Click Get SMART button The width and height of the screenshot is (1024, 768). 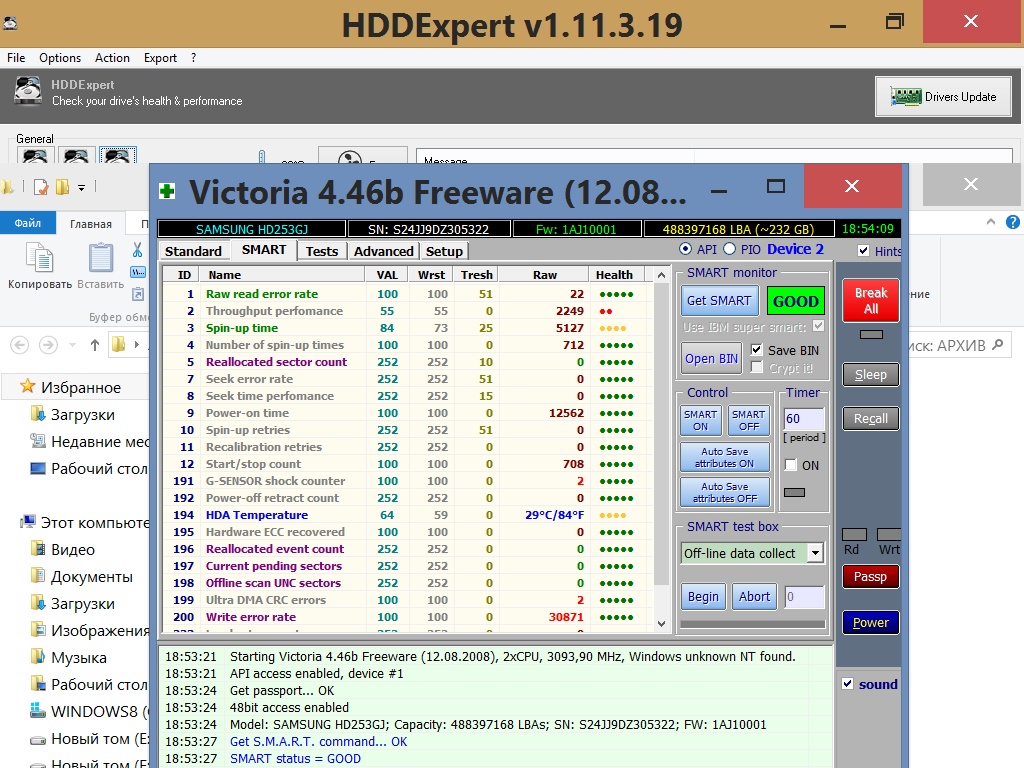click(x=719, y=300)
